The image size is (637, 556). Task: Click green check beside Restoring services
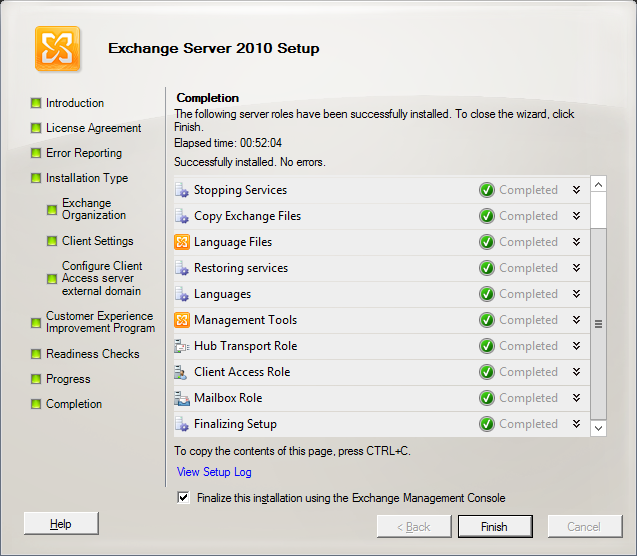tap(487, 268)
